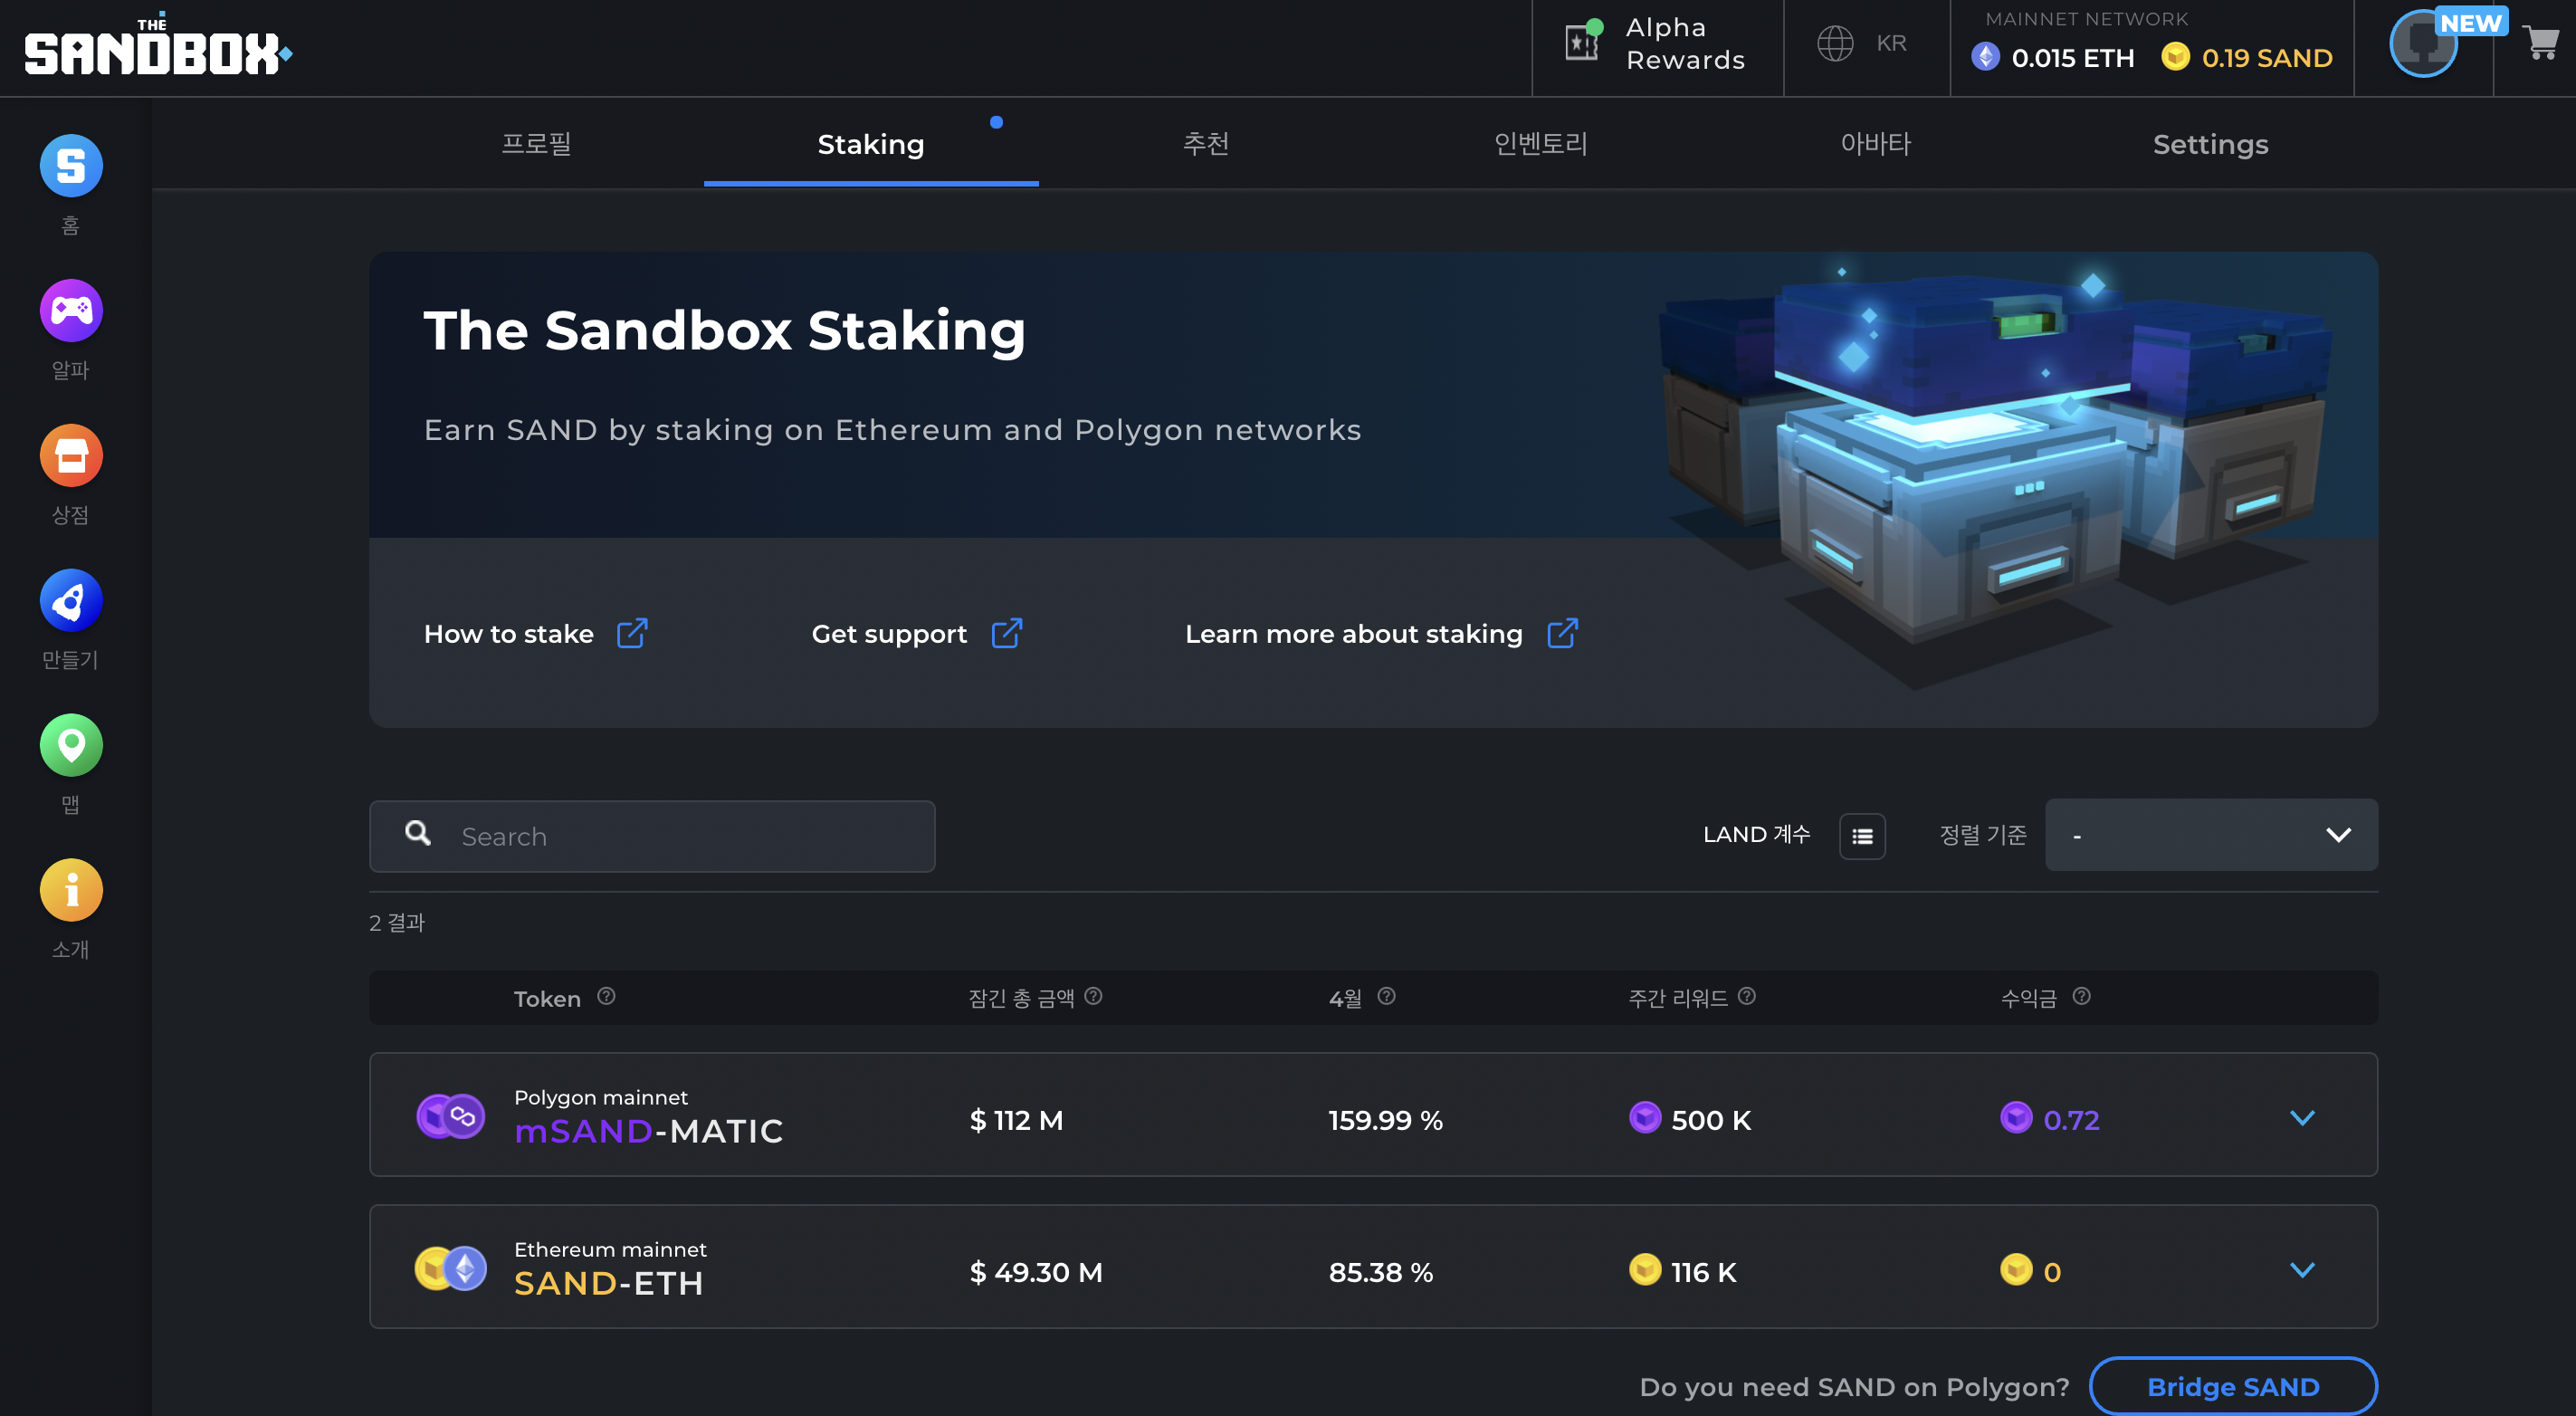
Task: Open the user avatar profile
Action: (x=2424, y=44)
